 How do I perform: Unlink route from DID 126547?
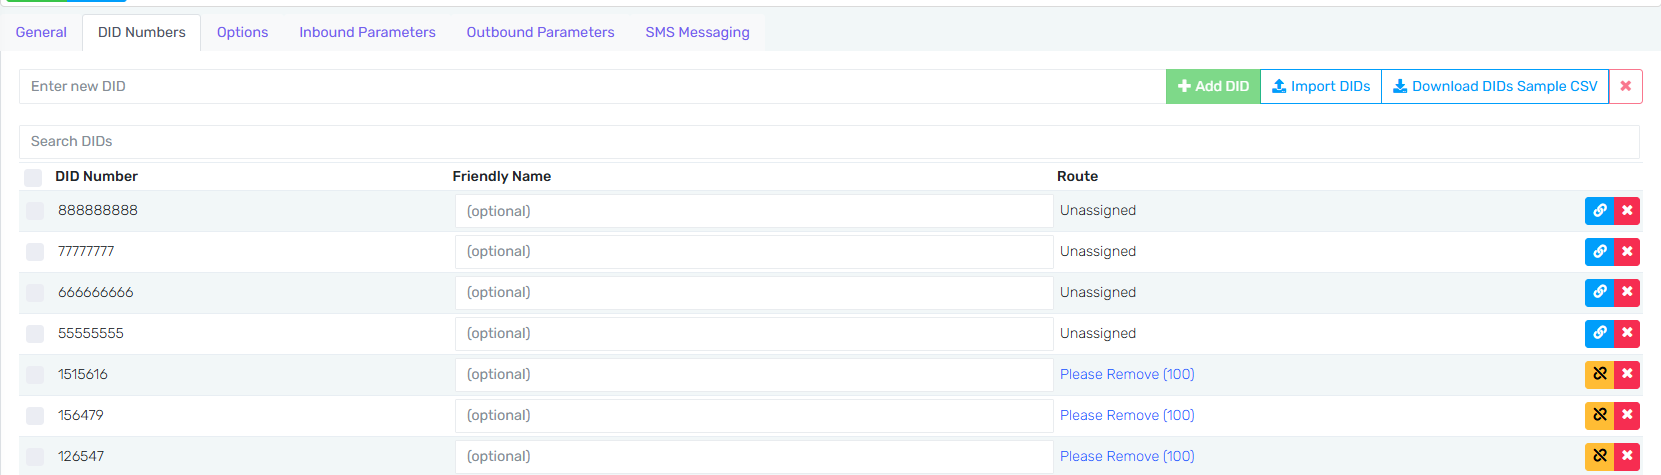pos(1599,457)
